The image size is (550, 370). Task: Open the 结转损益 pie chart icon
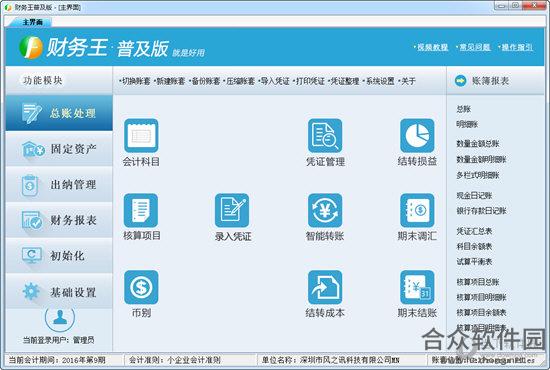[417, 135]
